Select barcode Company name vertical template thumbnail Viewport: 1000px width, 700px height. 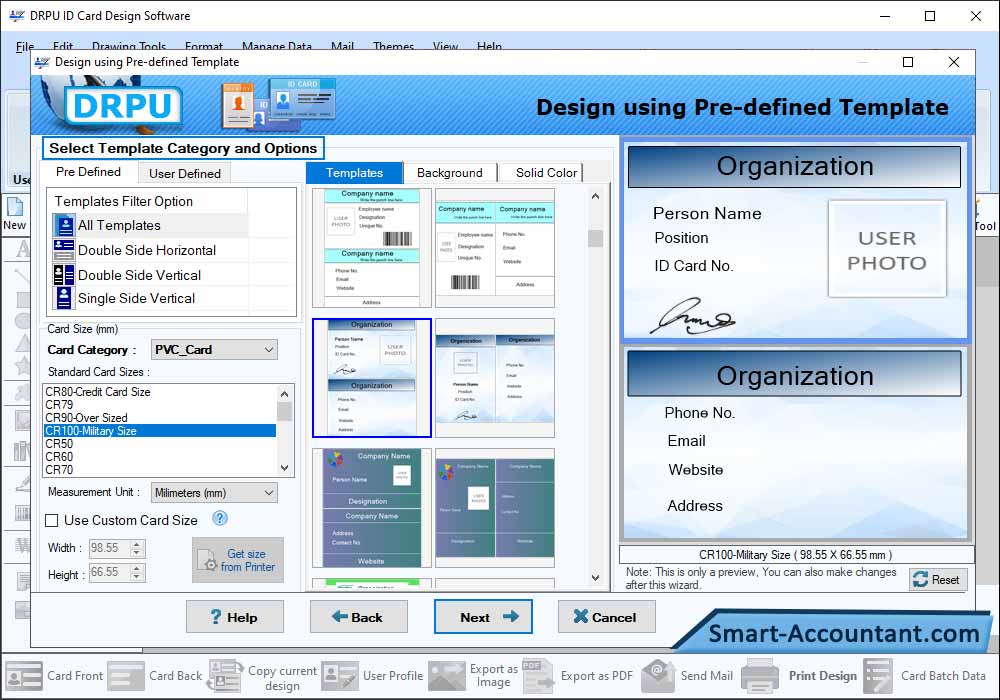(x=372, y=248)
